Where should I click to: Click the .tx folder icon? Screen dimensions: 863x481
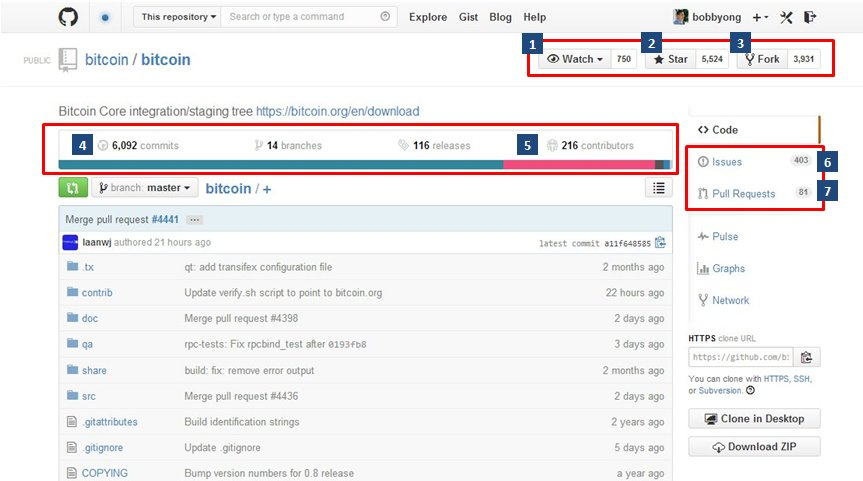72,266
